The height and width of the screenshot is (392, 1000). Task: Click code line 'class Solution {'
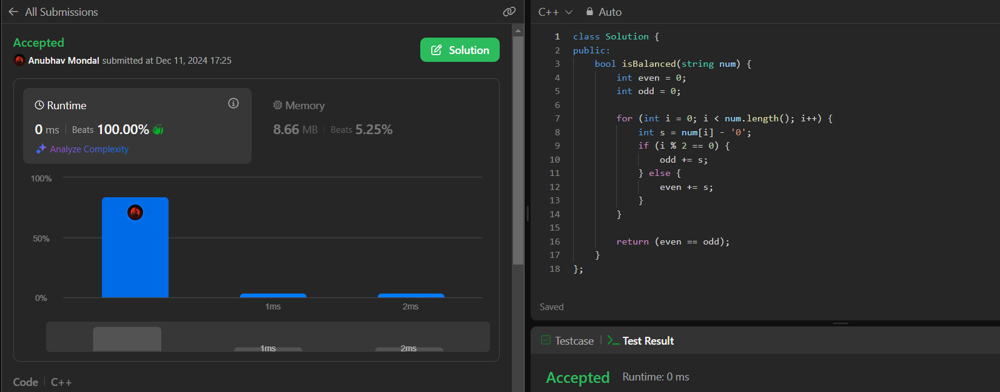coord(615,36)
